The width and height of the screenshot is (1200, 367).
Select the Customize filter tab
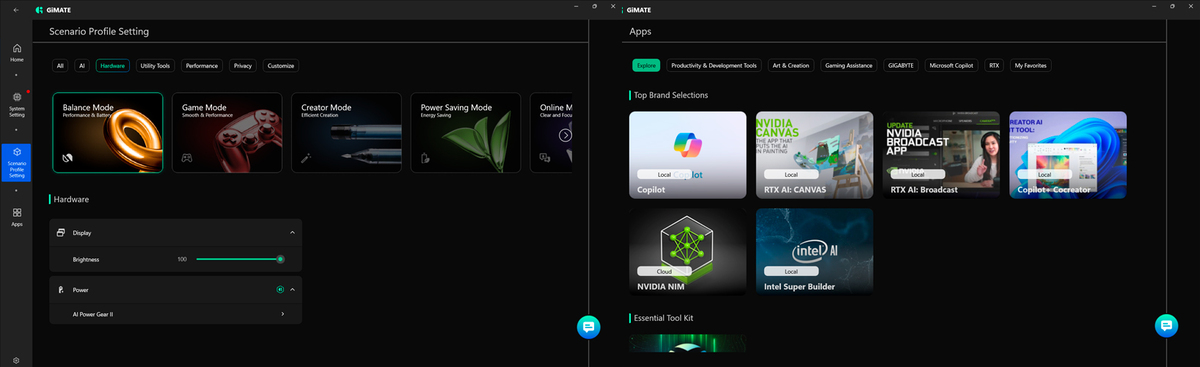pyautogui.click(x=281, y=66)
